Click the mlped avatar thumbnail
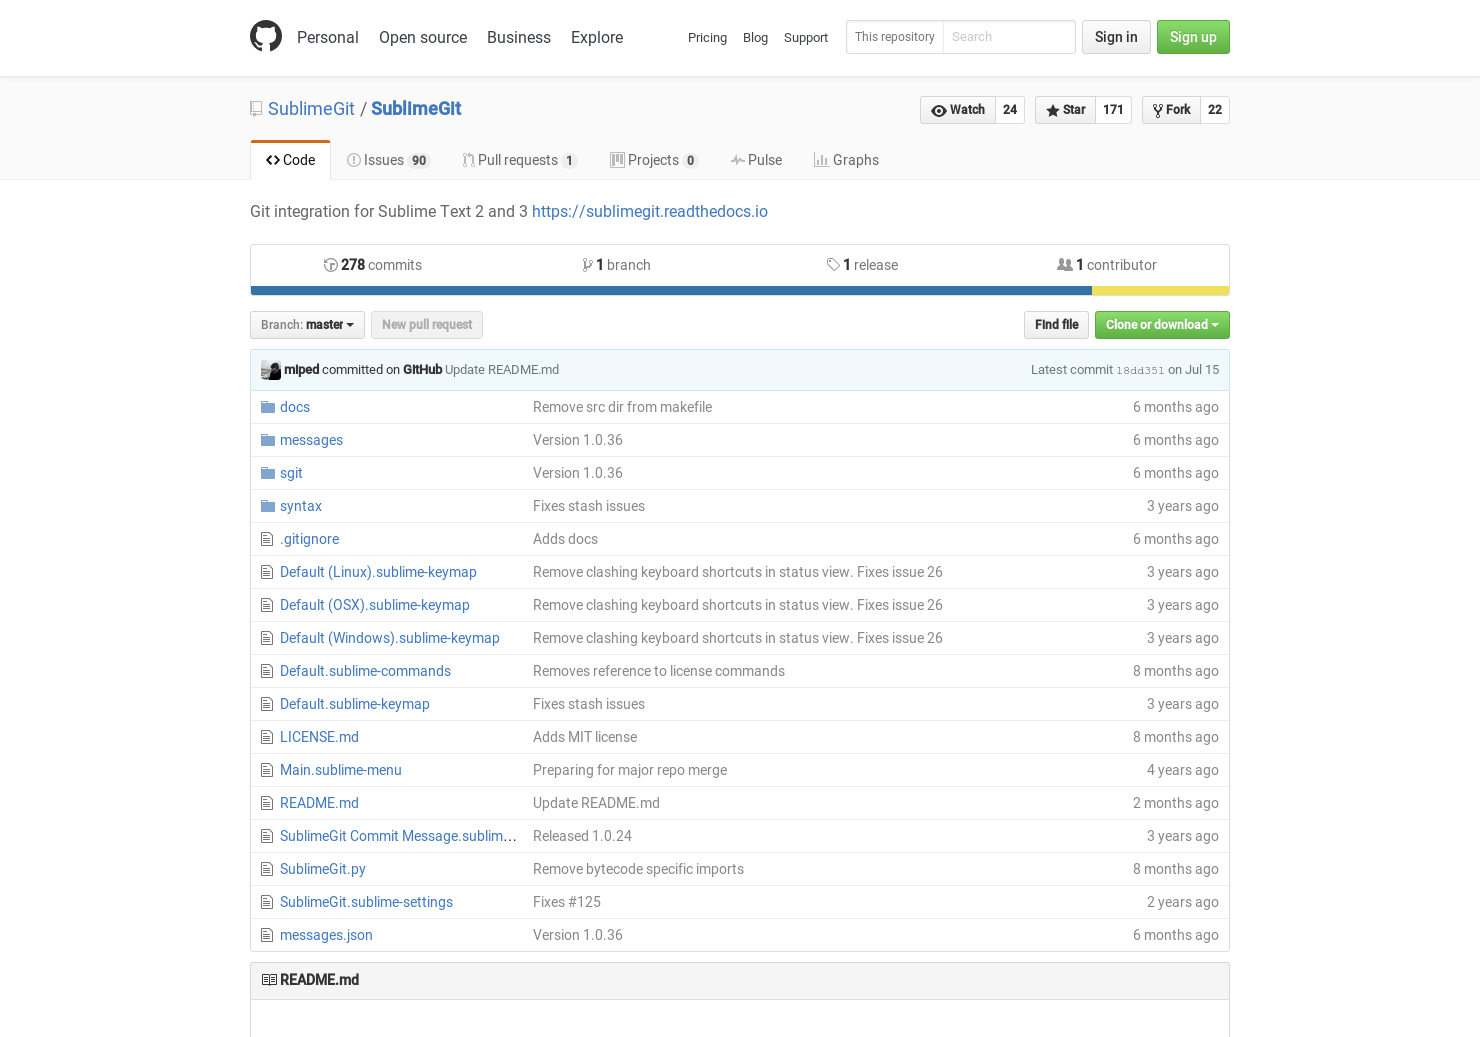This screenshot has height=1037, width=1480. click(x=271, y=370)
